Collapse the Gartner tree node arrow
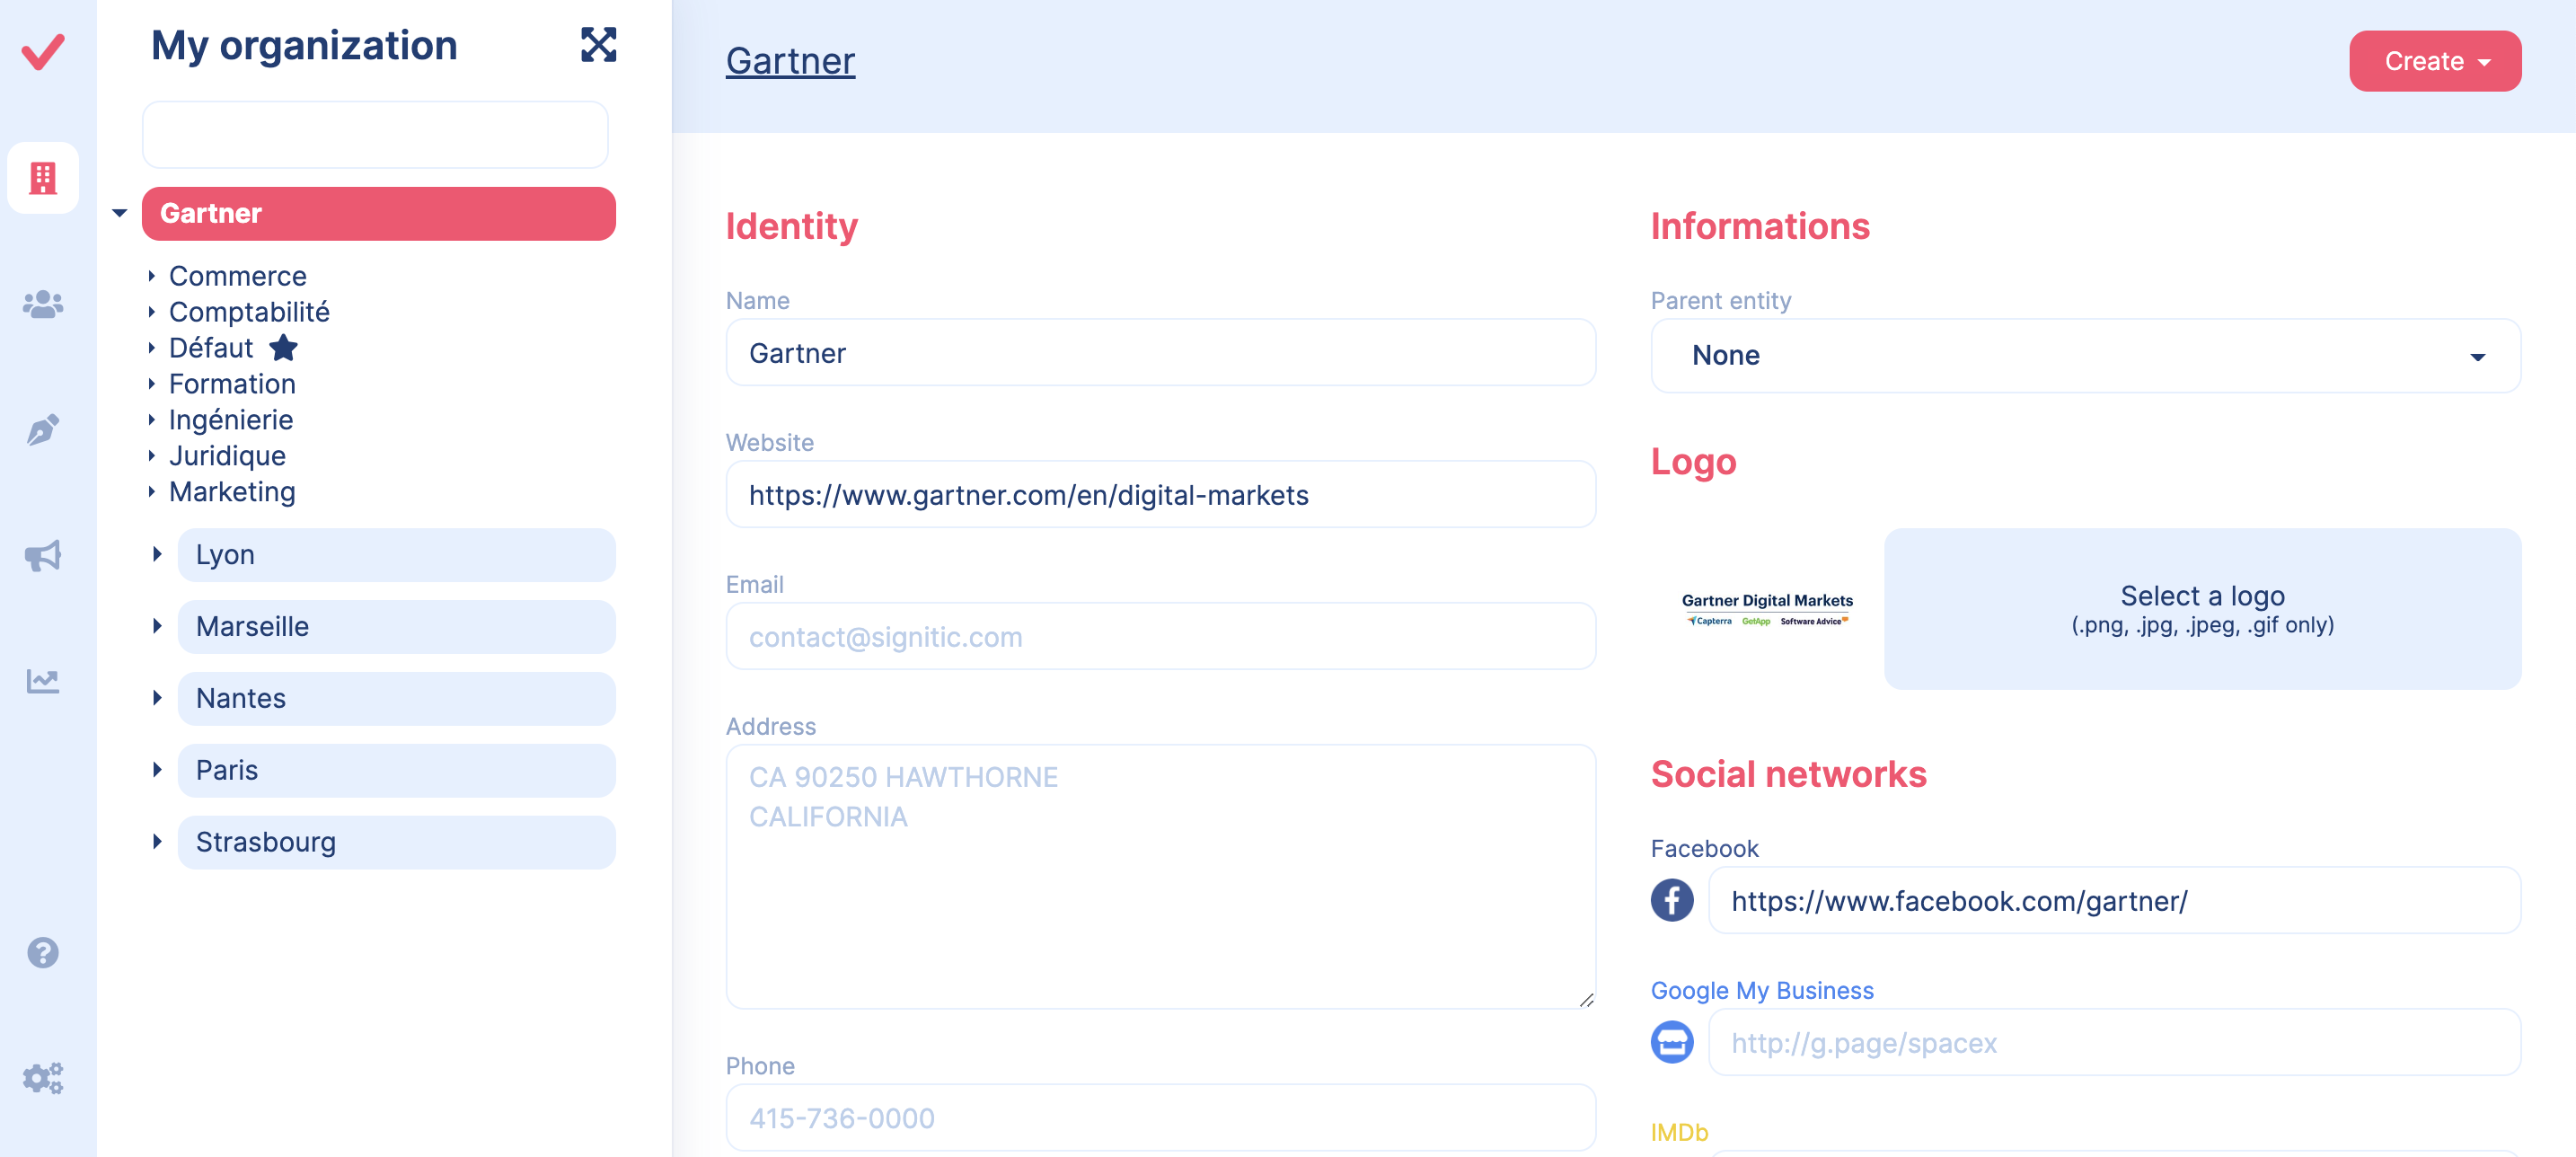2576x1157 pixels. pyautogui.click(x=120, y=213)
